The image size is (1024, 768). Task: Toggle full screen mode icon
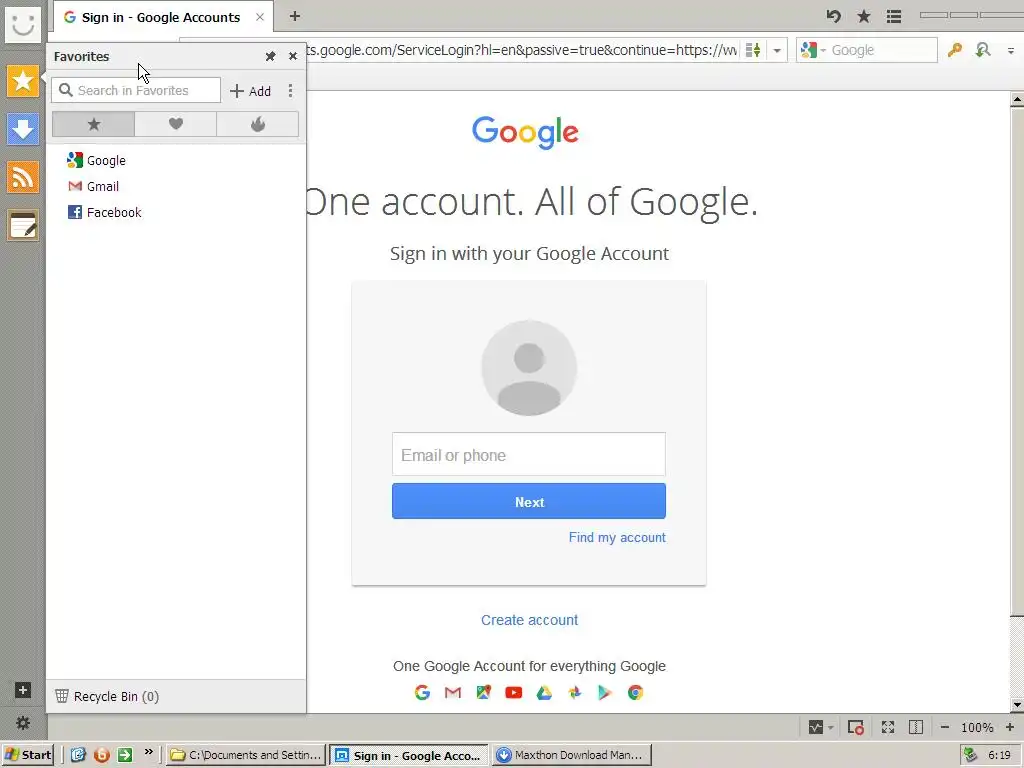[x=888, y=727]
